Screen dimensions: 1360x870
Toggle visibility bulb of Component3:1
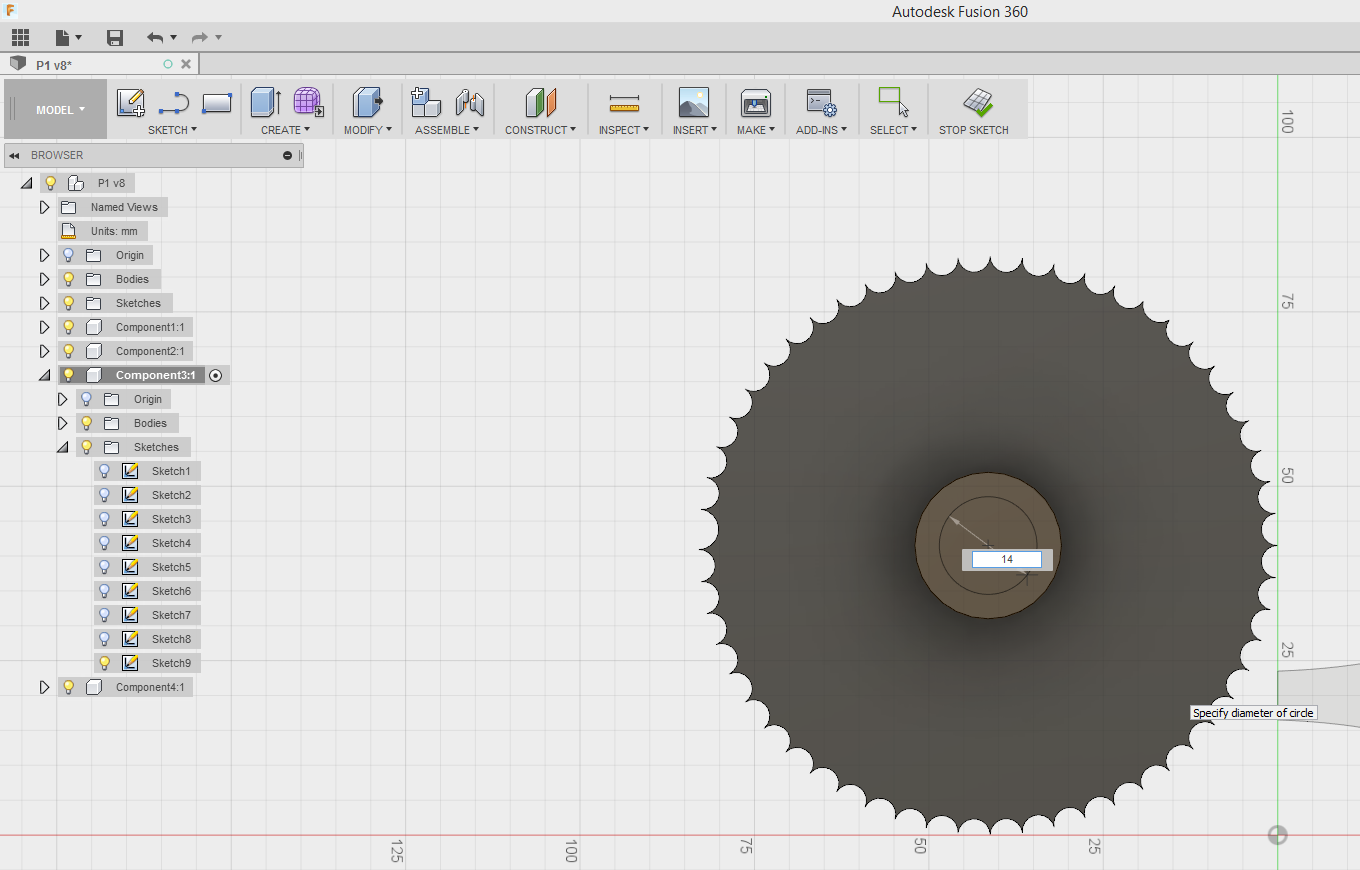coord(69,375)
